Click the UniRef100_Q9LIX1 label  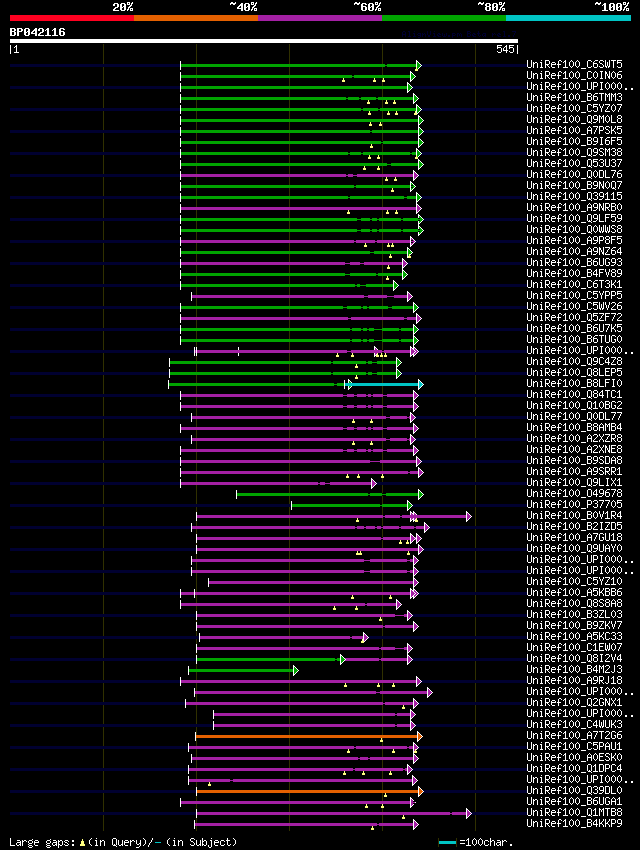pyautogui.click(x=574, y=482)
